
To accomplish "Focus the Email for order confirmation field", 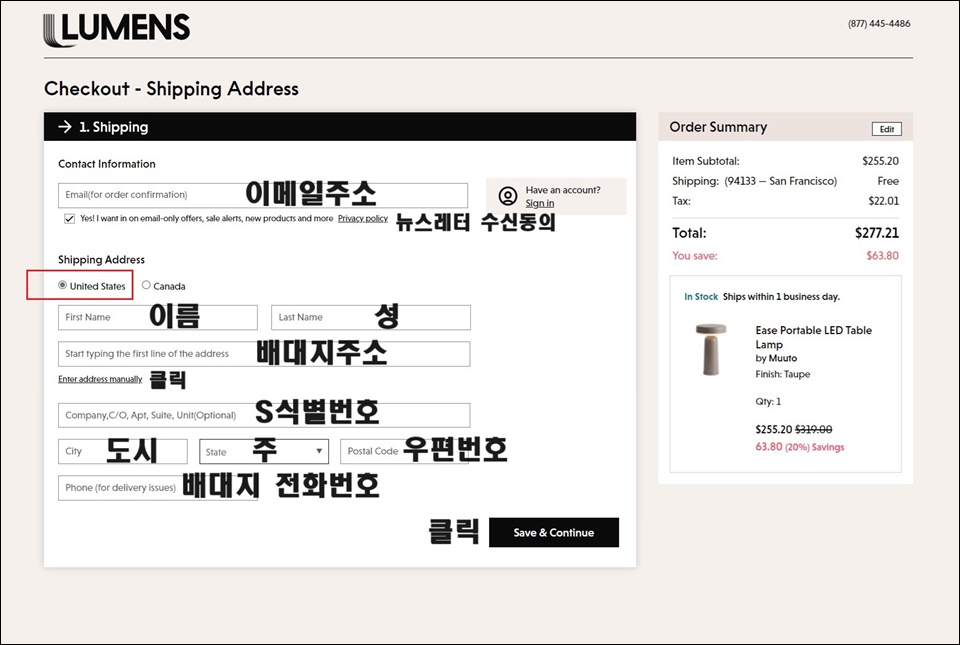I will click(263, 195).
